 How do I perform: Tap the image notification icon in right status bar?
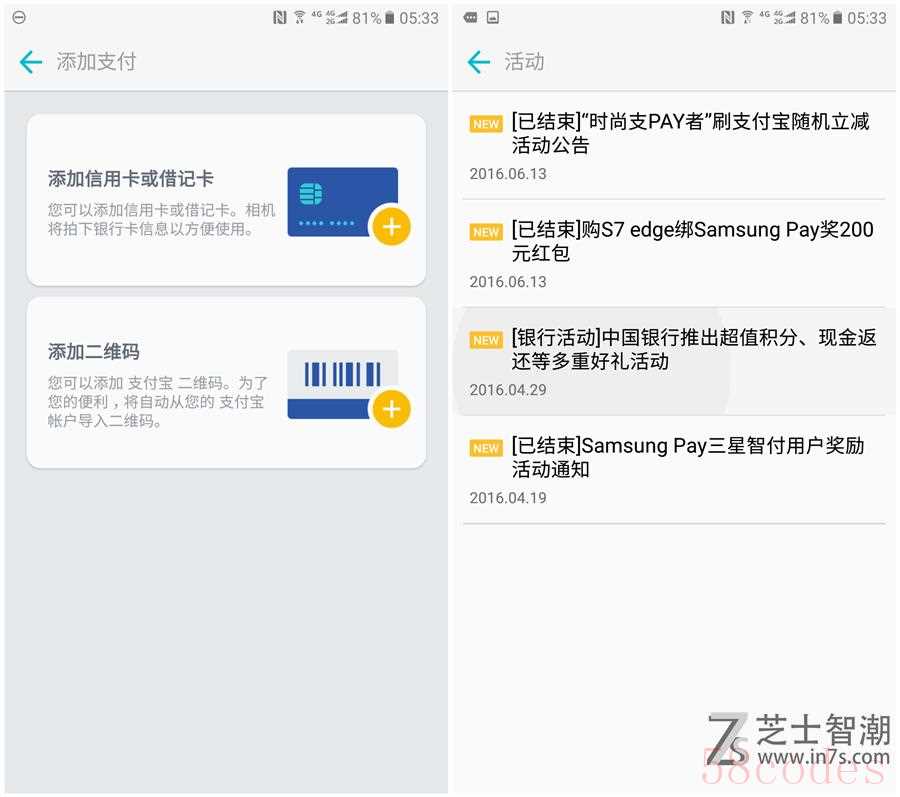pyautogui.click(x=492, y=17)
